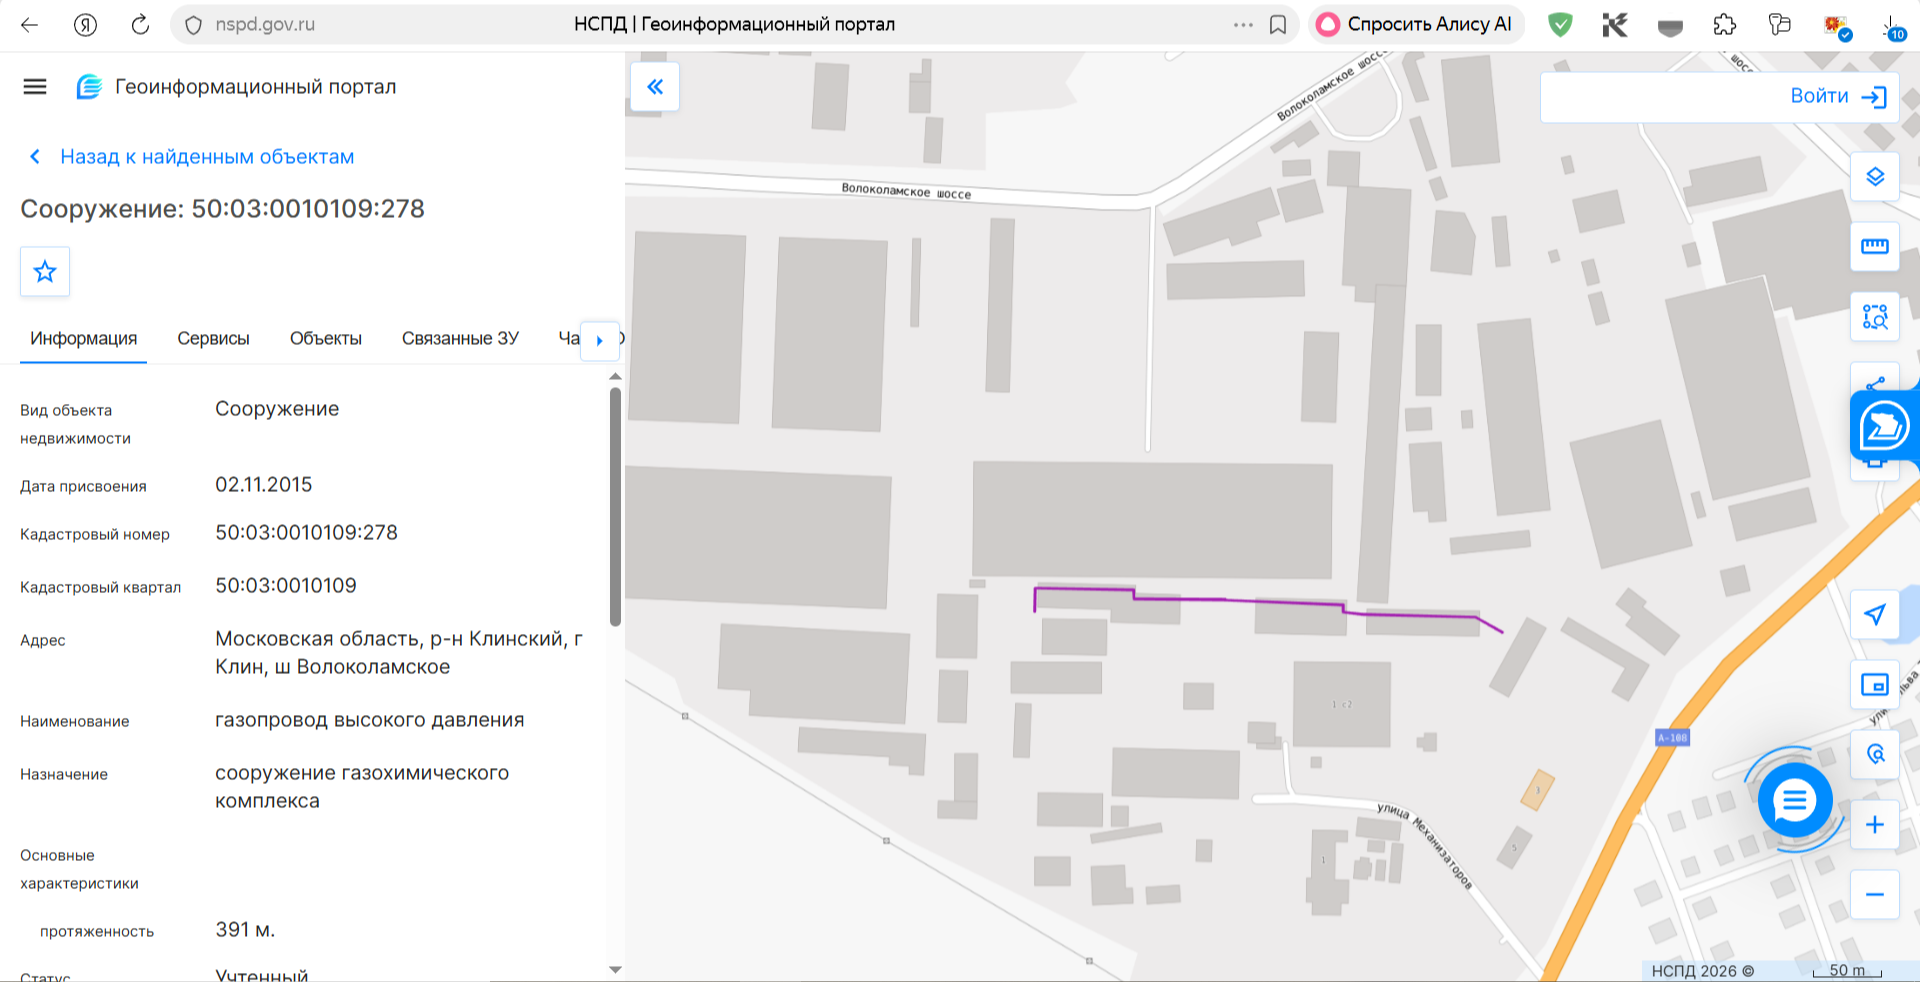This screenshot has width=1920, height=982.
Task: Switch to the Объекты tab
Action: click(x=326, y=338)
